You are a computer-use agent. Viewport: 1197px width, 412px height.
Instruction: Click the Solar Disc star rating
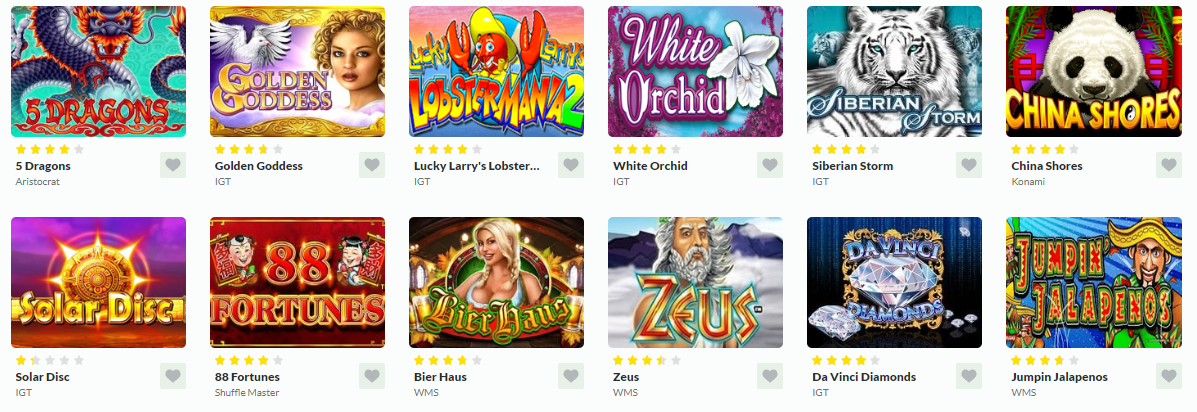[50, 360]
